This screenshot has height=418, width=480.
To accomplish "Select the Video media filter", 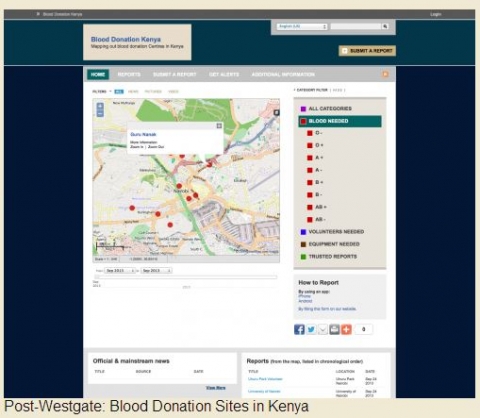I will tap(173, 91).
